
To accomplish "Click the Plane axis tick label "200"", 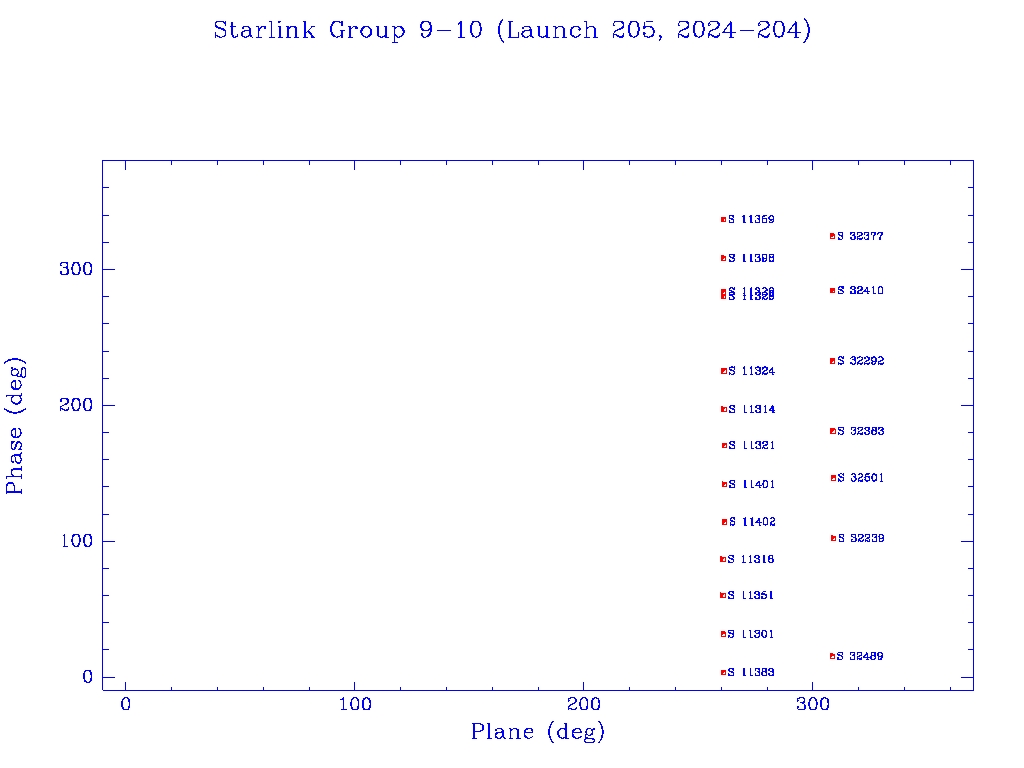I will click(584, 705).
